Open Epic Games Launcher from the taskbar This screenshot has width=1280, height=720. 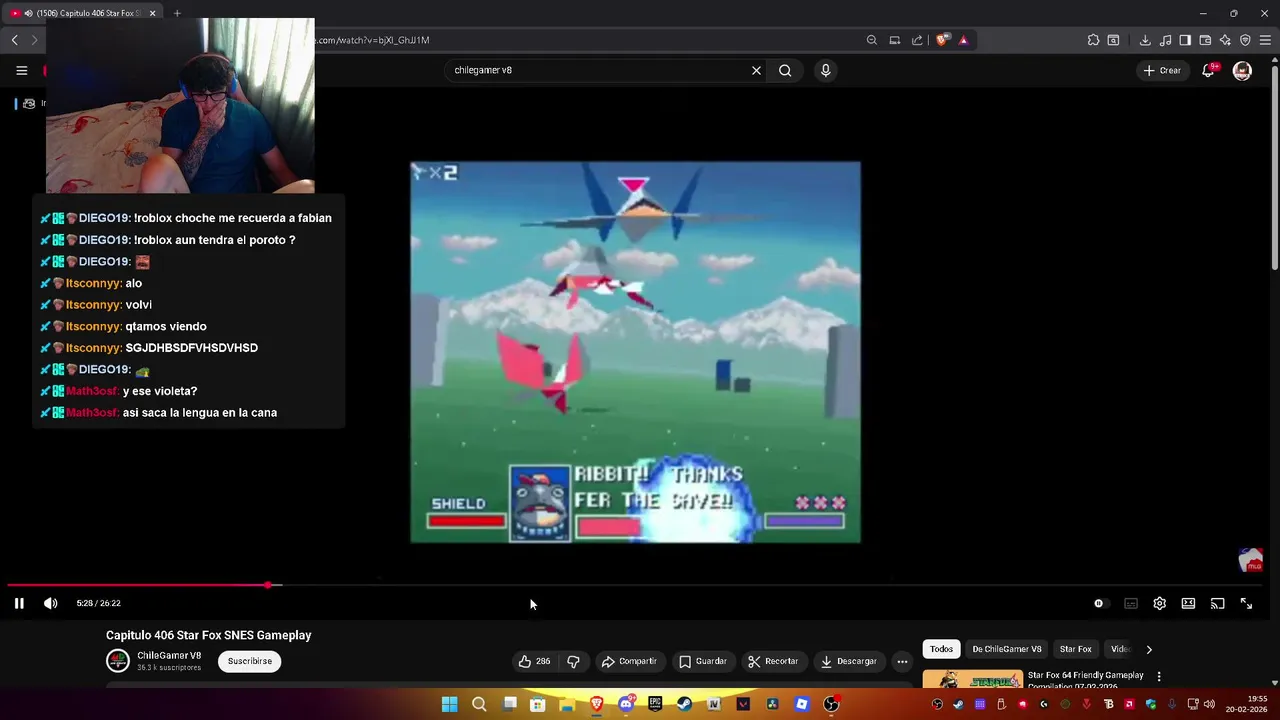(x=655, y=704)
